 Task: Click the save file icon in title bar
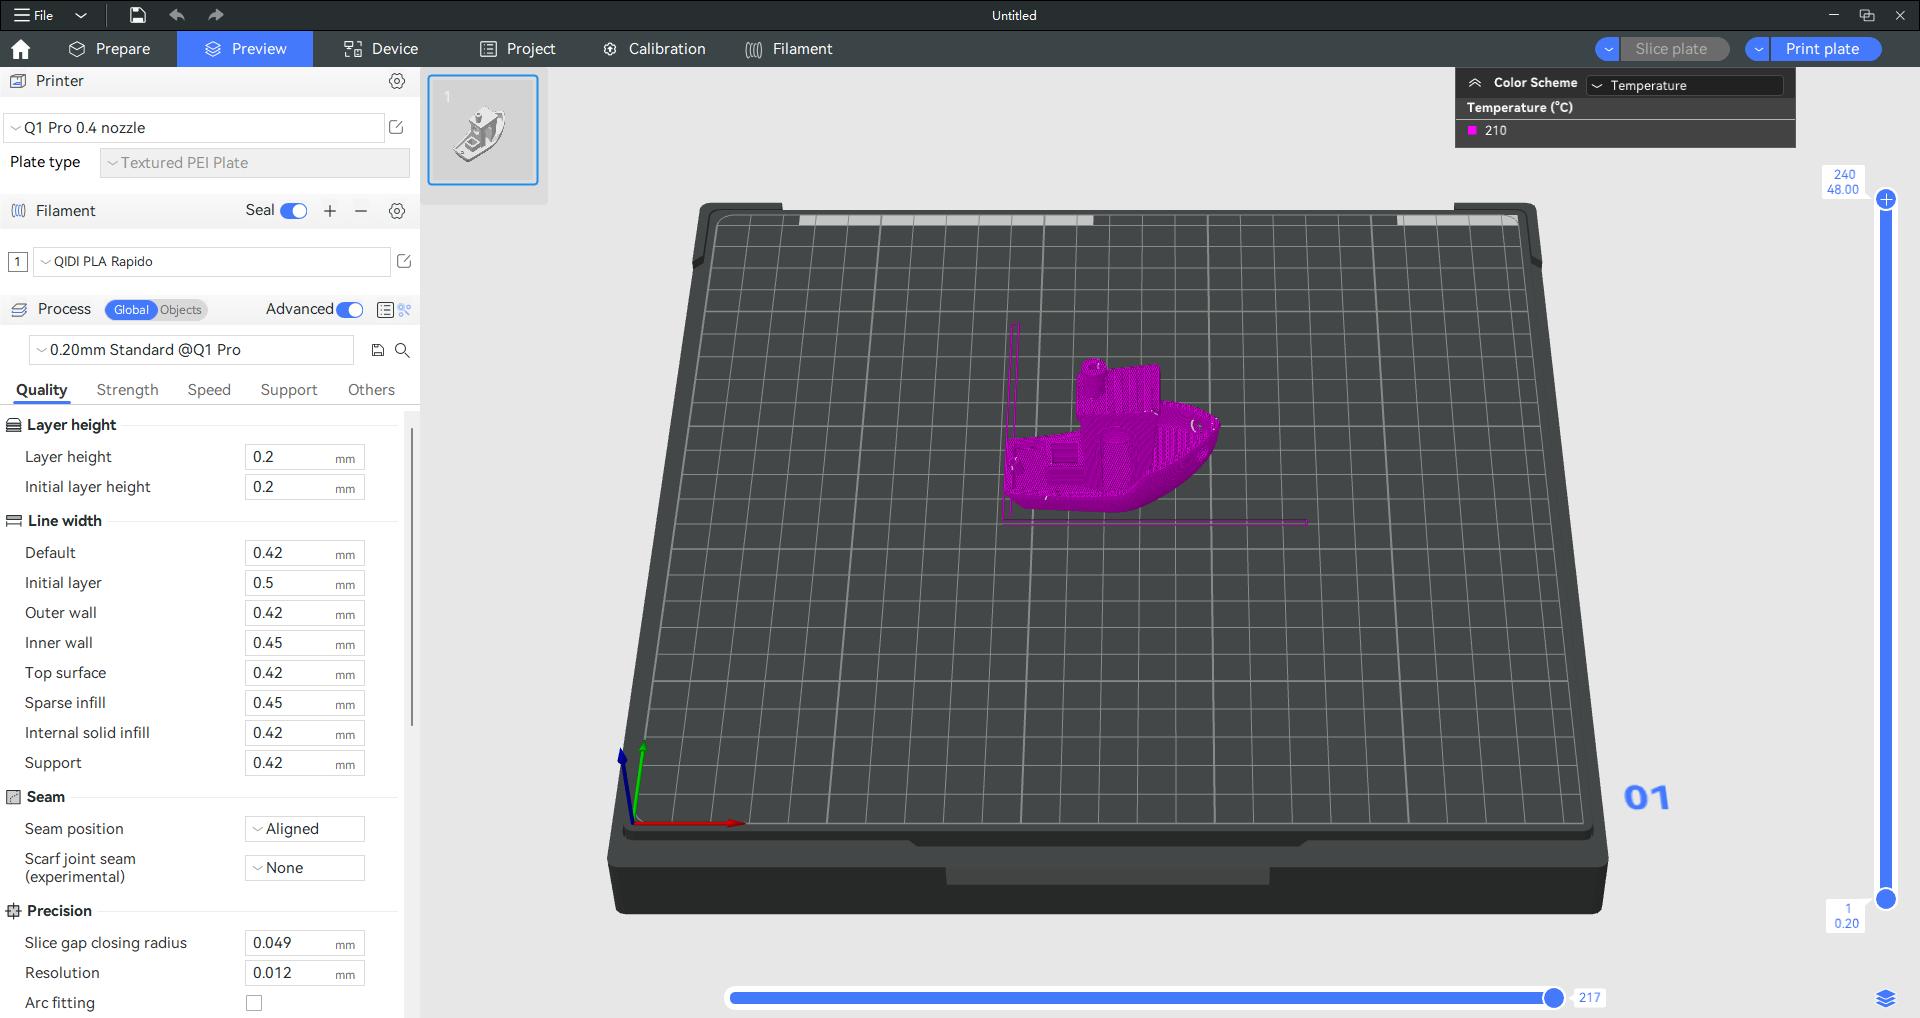tap(138, 15)
